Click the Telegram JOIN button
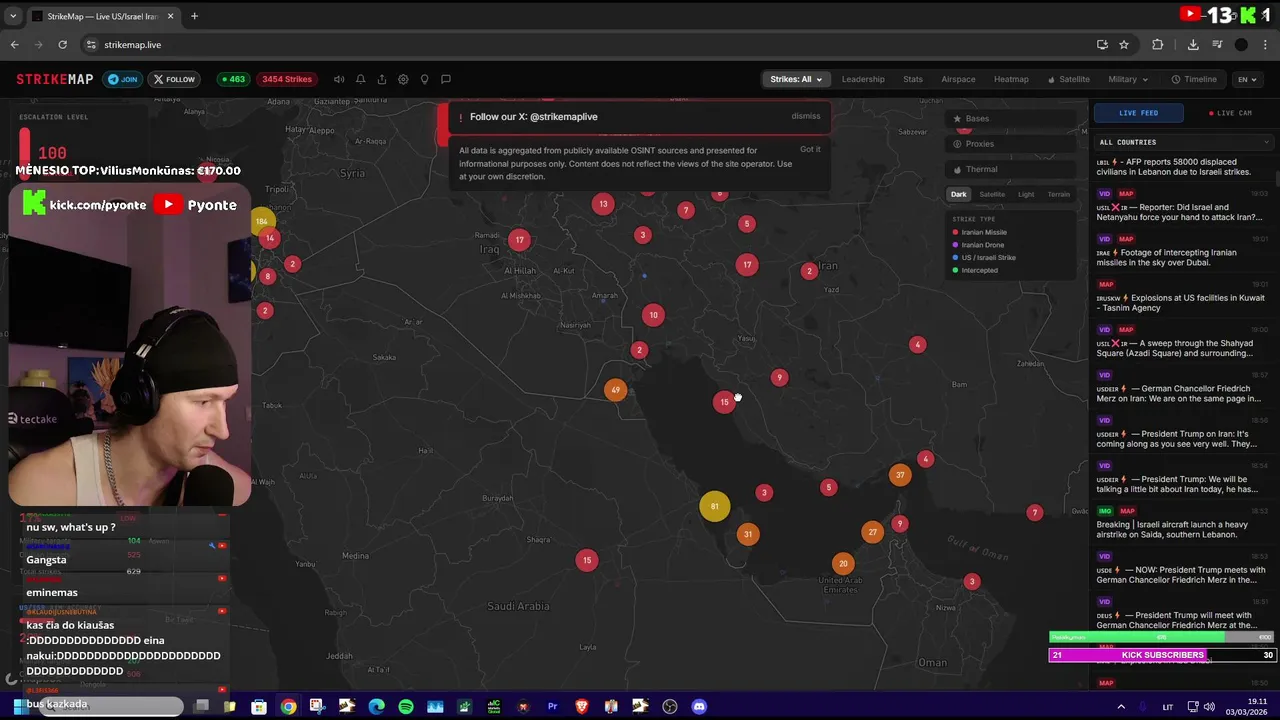The height and width of the screenshot is (720, 1280). tap(123, 79)
